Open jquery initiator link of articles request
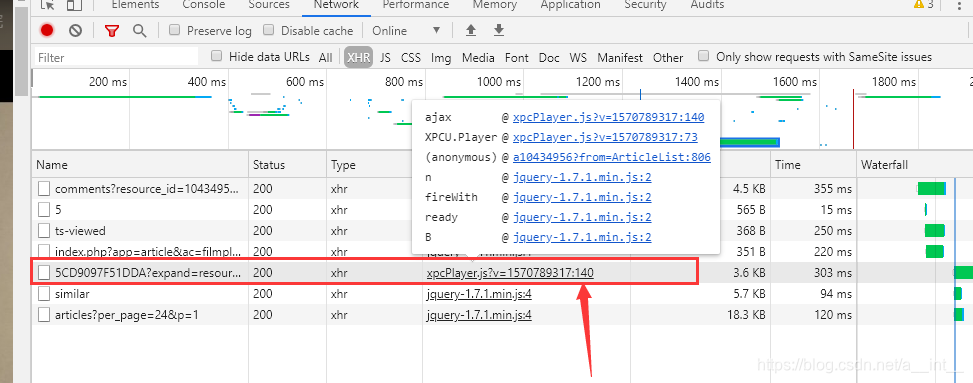973x383 pixels. coord(479,315)
